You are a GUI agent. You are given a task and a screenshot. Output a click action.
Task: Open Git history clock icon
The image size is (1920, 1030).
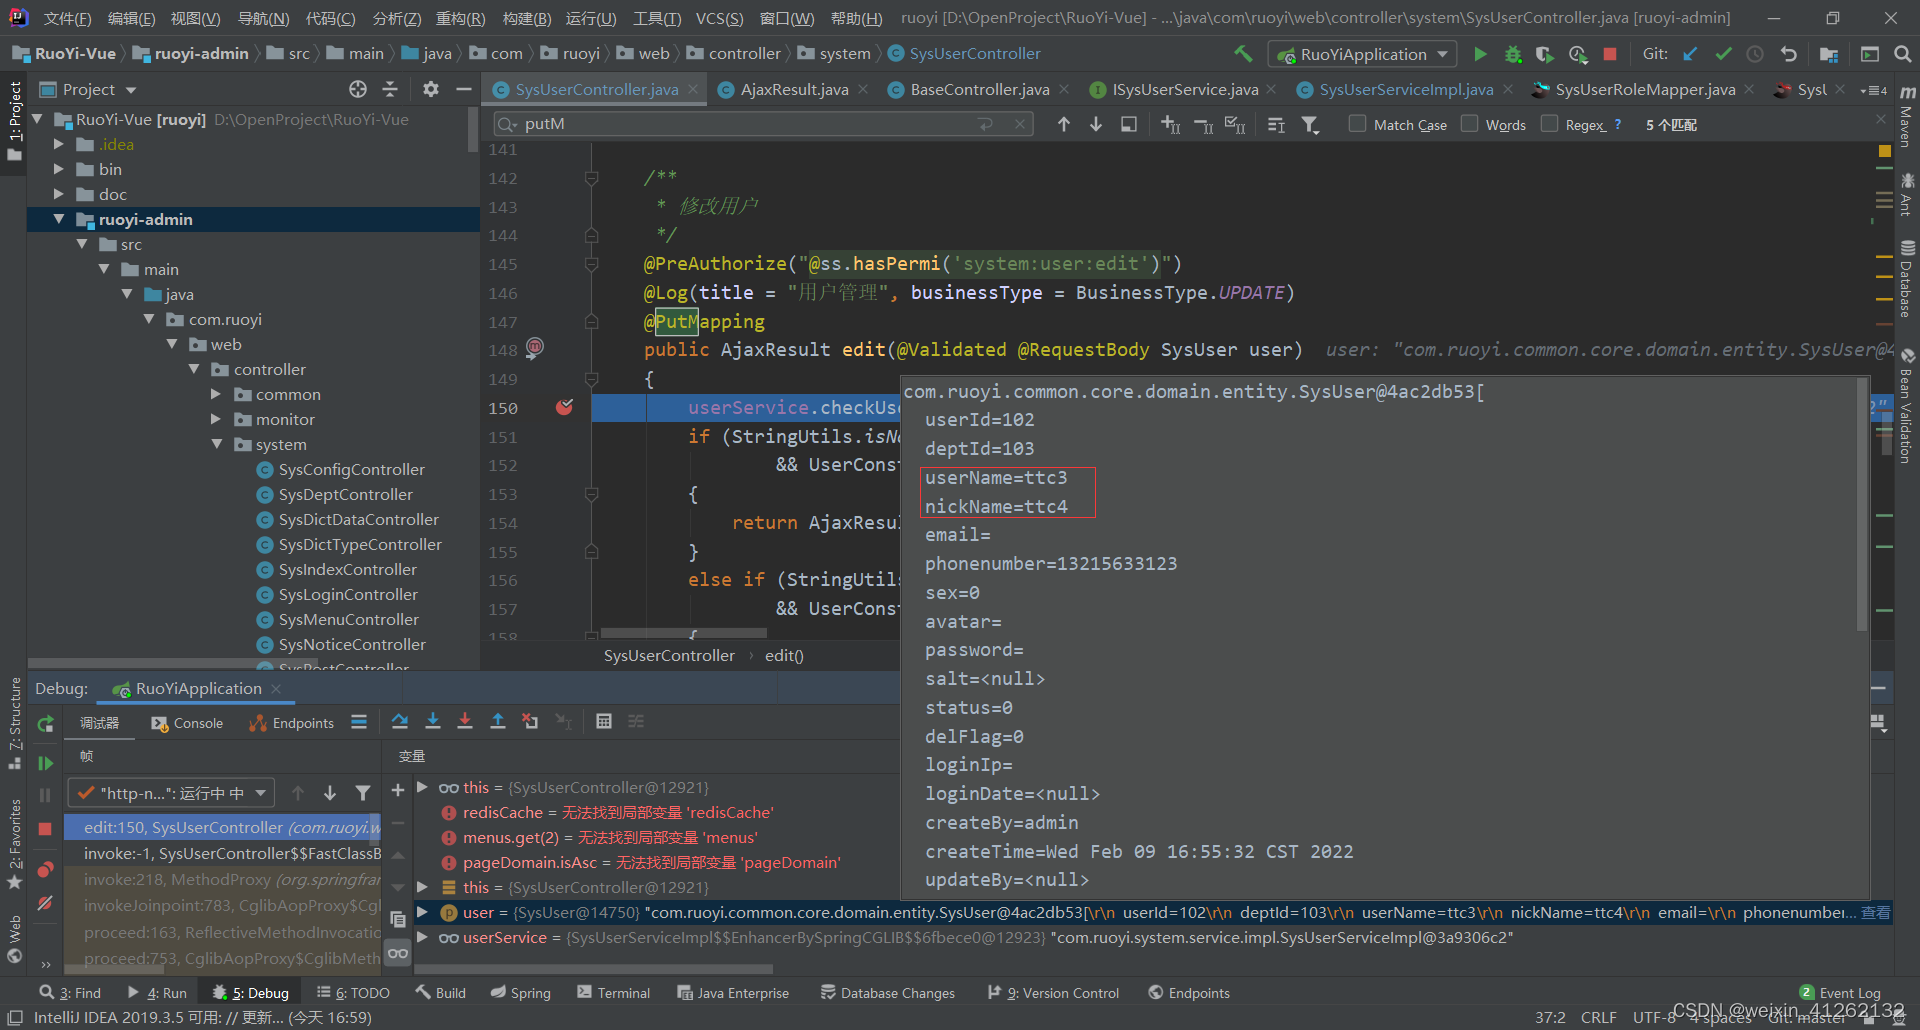1755,54
